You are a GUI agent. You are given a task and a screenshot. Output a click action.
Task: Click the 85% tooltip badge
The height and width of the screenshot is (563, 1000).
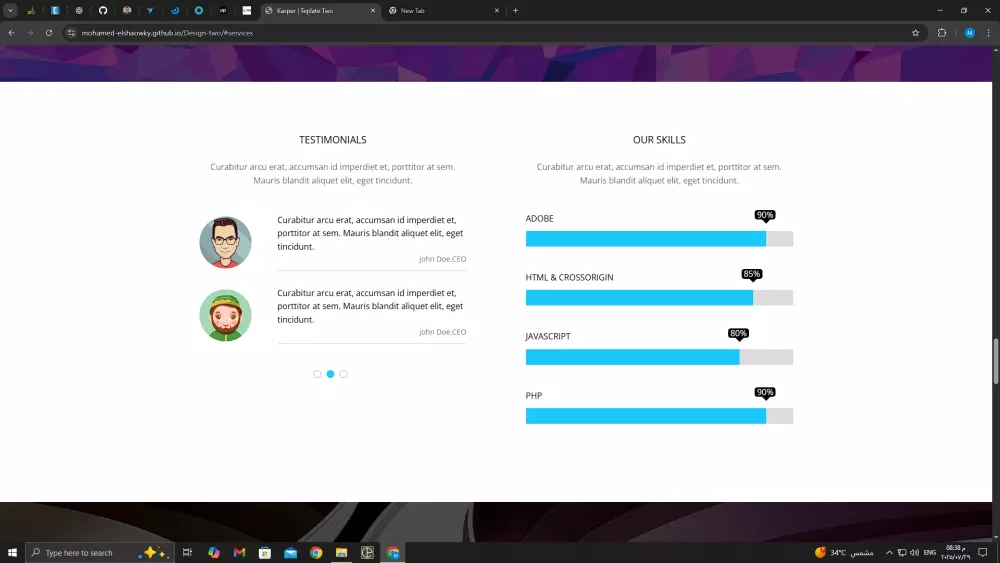tap(752, 274)
